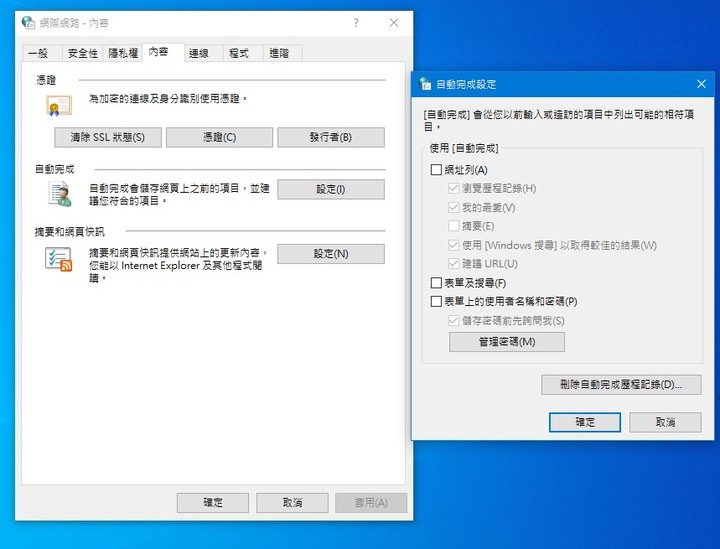
Task: Click 確定 in 網際網路 - 內容 window
Action: tap(213, 503)
